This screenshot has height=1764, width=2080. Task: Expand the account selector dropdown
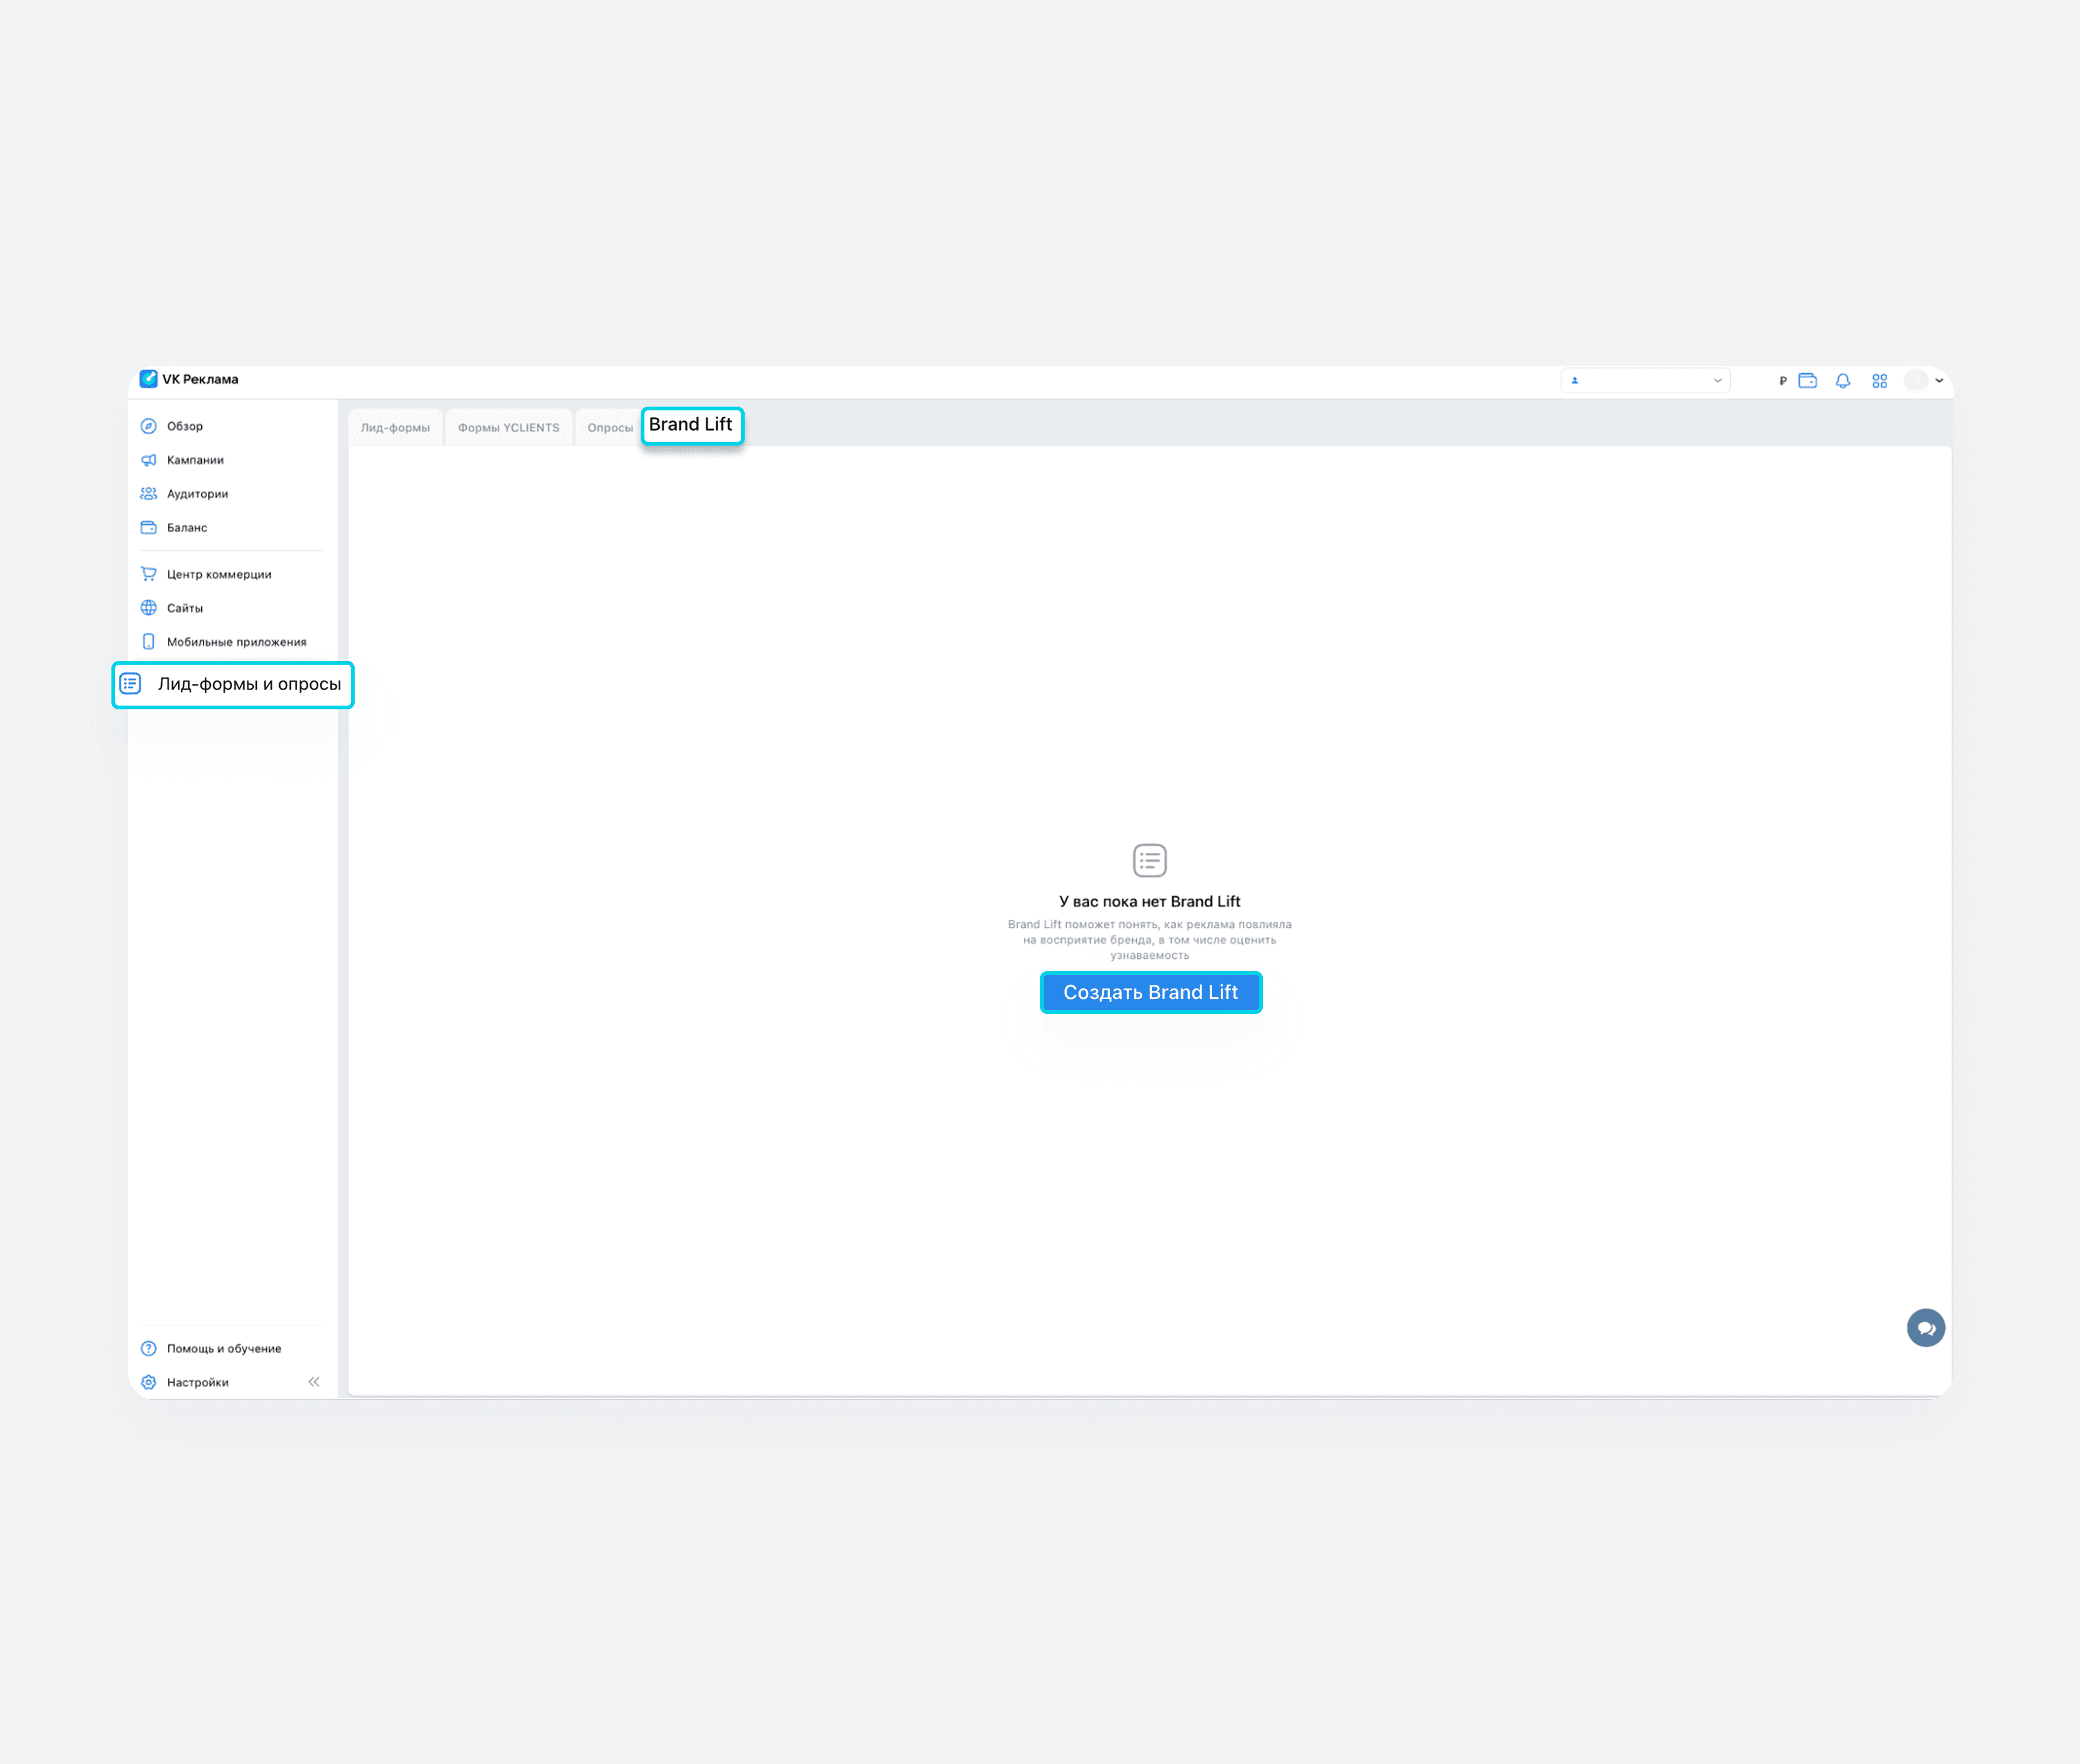click(1645, 381)
